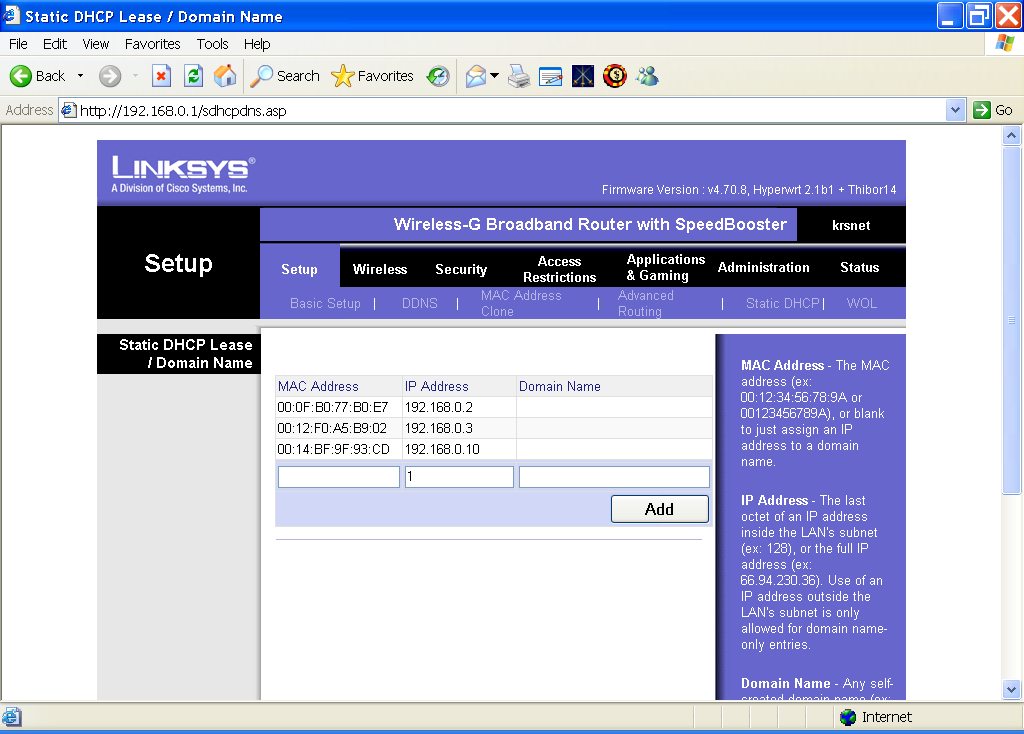1024x734 pixels.
Task: Open MAC Address Clone subtab
Action: (x=521, y=303)
